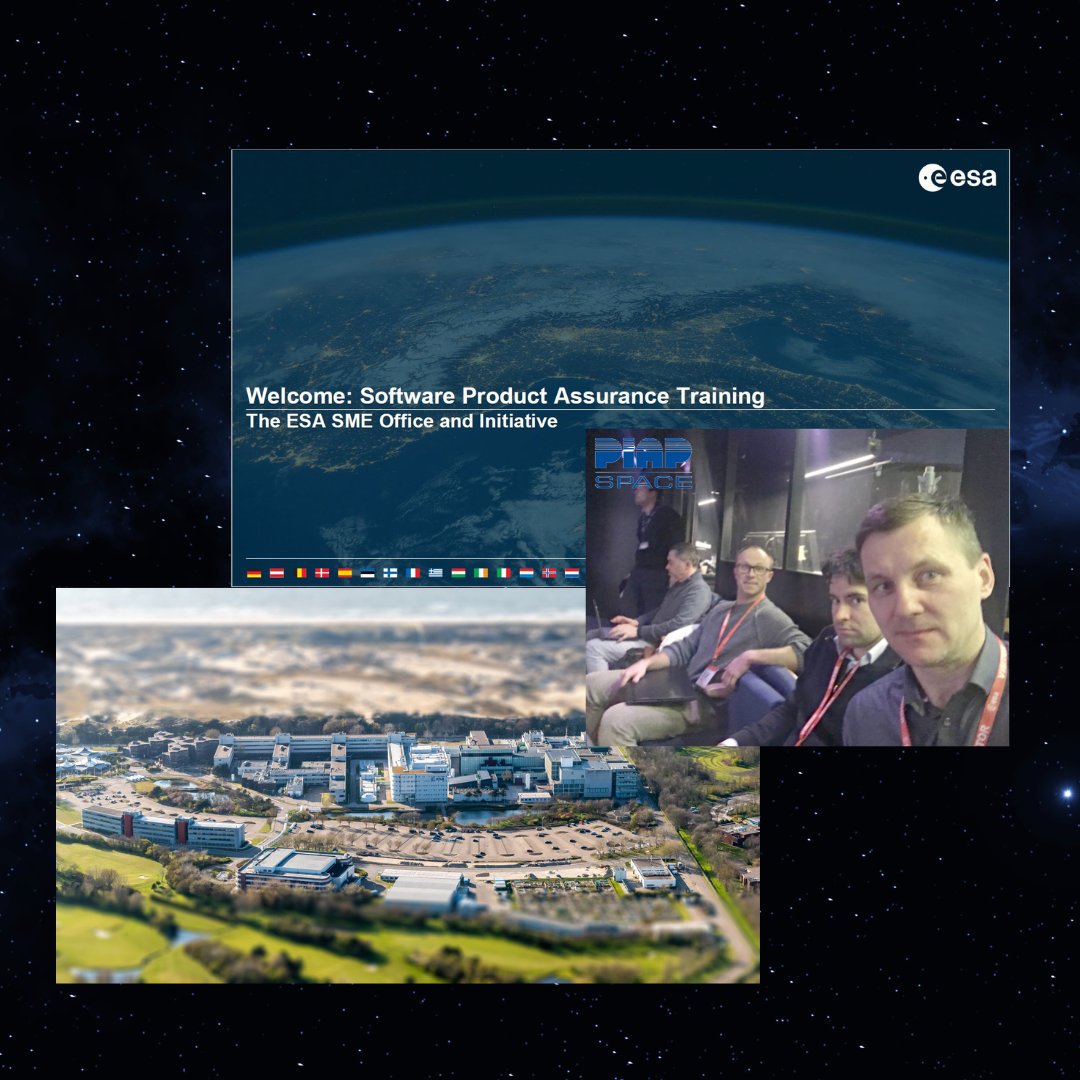The height and width of the screenshot is (1080, 1080).
Task: Click the ESA logo on the slide
Action: point(957,178)
